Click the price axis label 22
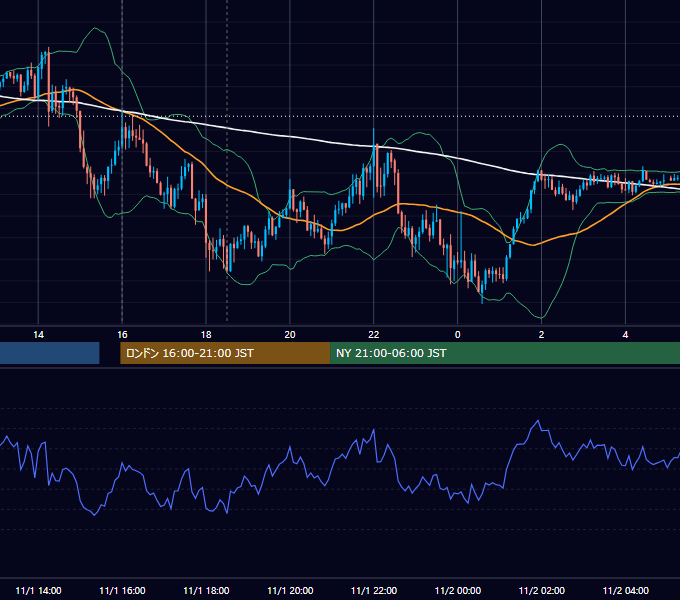Image resolution: width=680 pixels, height=600 pixels. coord(373,335)
